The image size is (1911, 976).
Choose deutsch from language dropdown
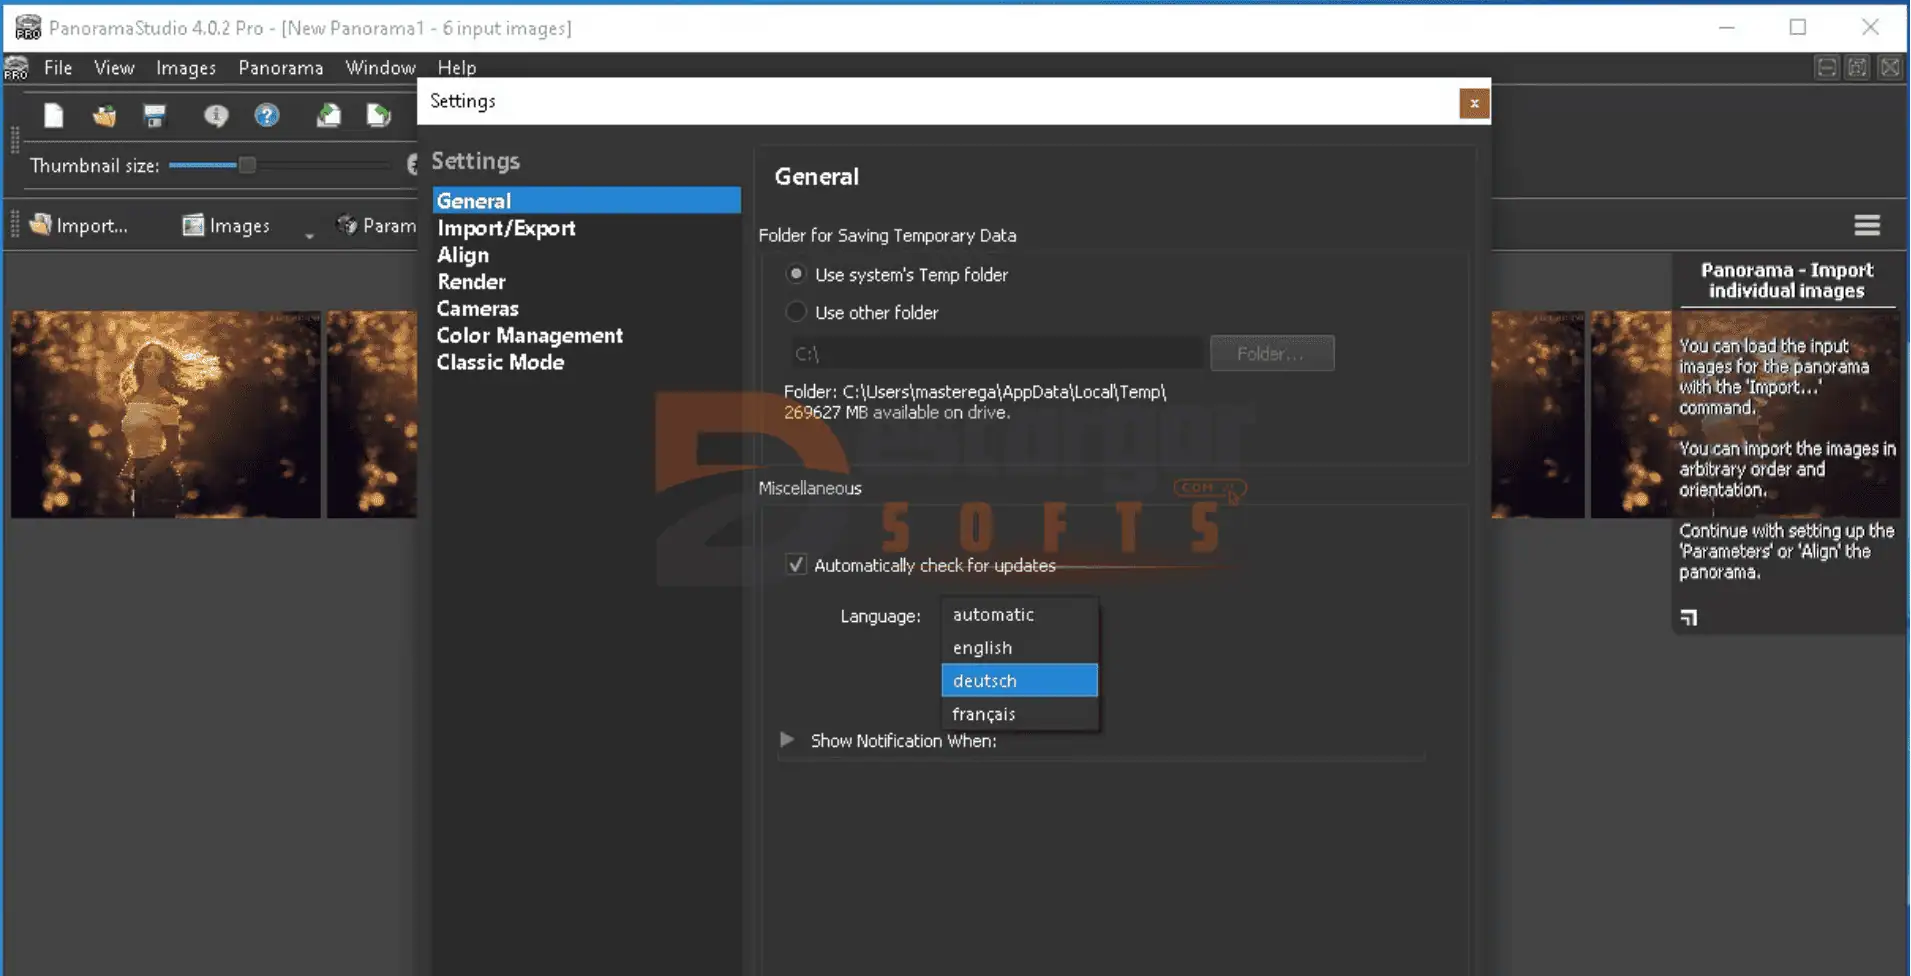(1018, 681)
